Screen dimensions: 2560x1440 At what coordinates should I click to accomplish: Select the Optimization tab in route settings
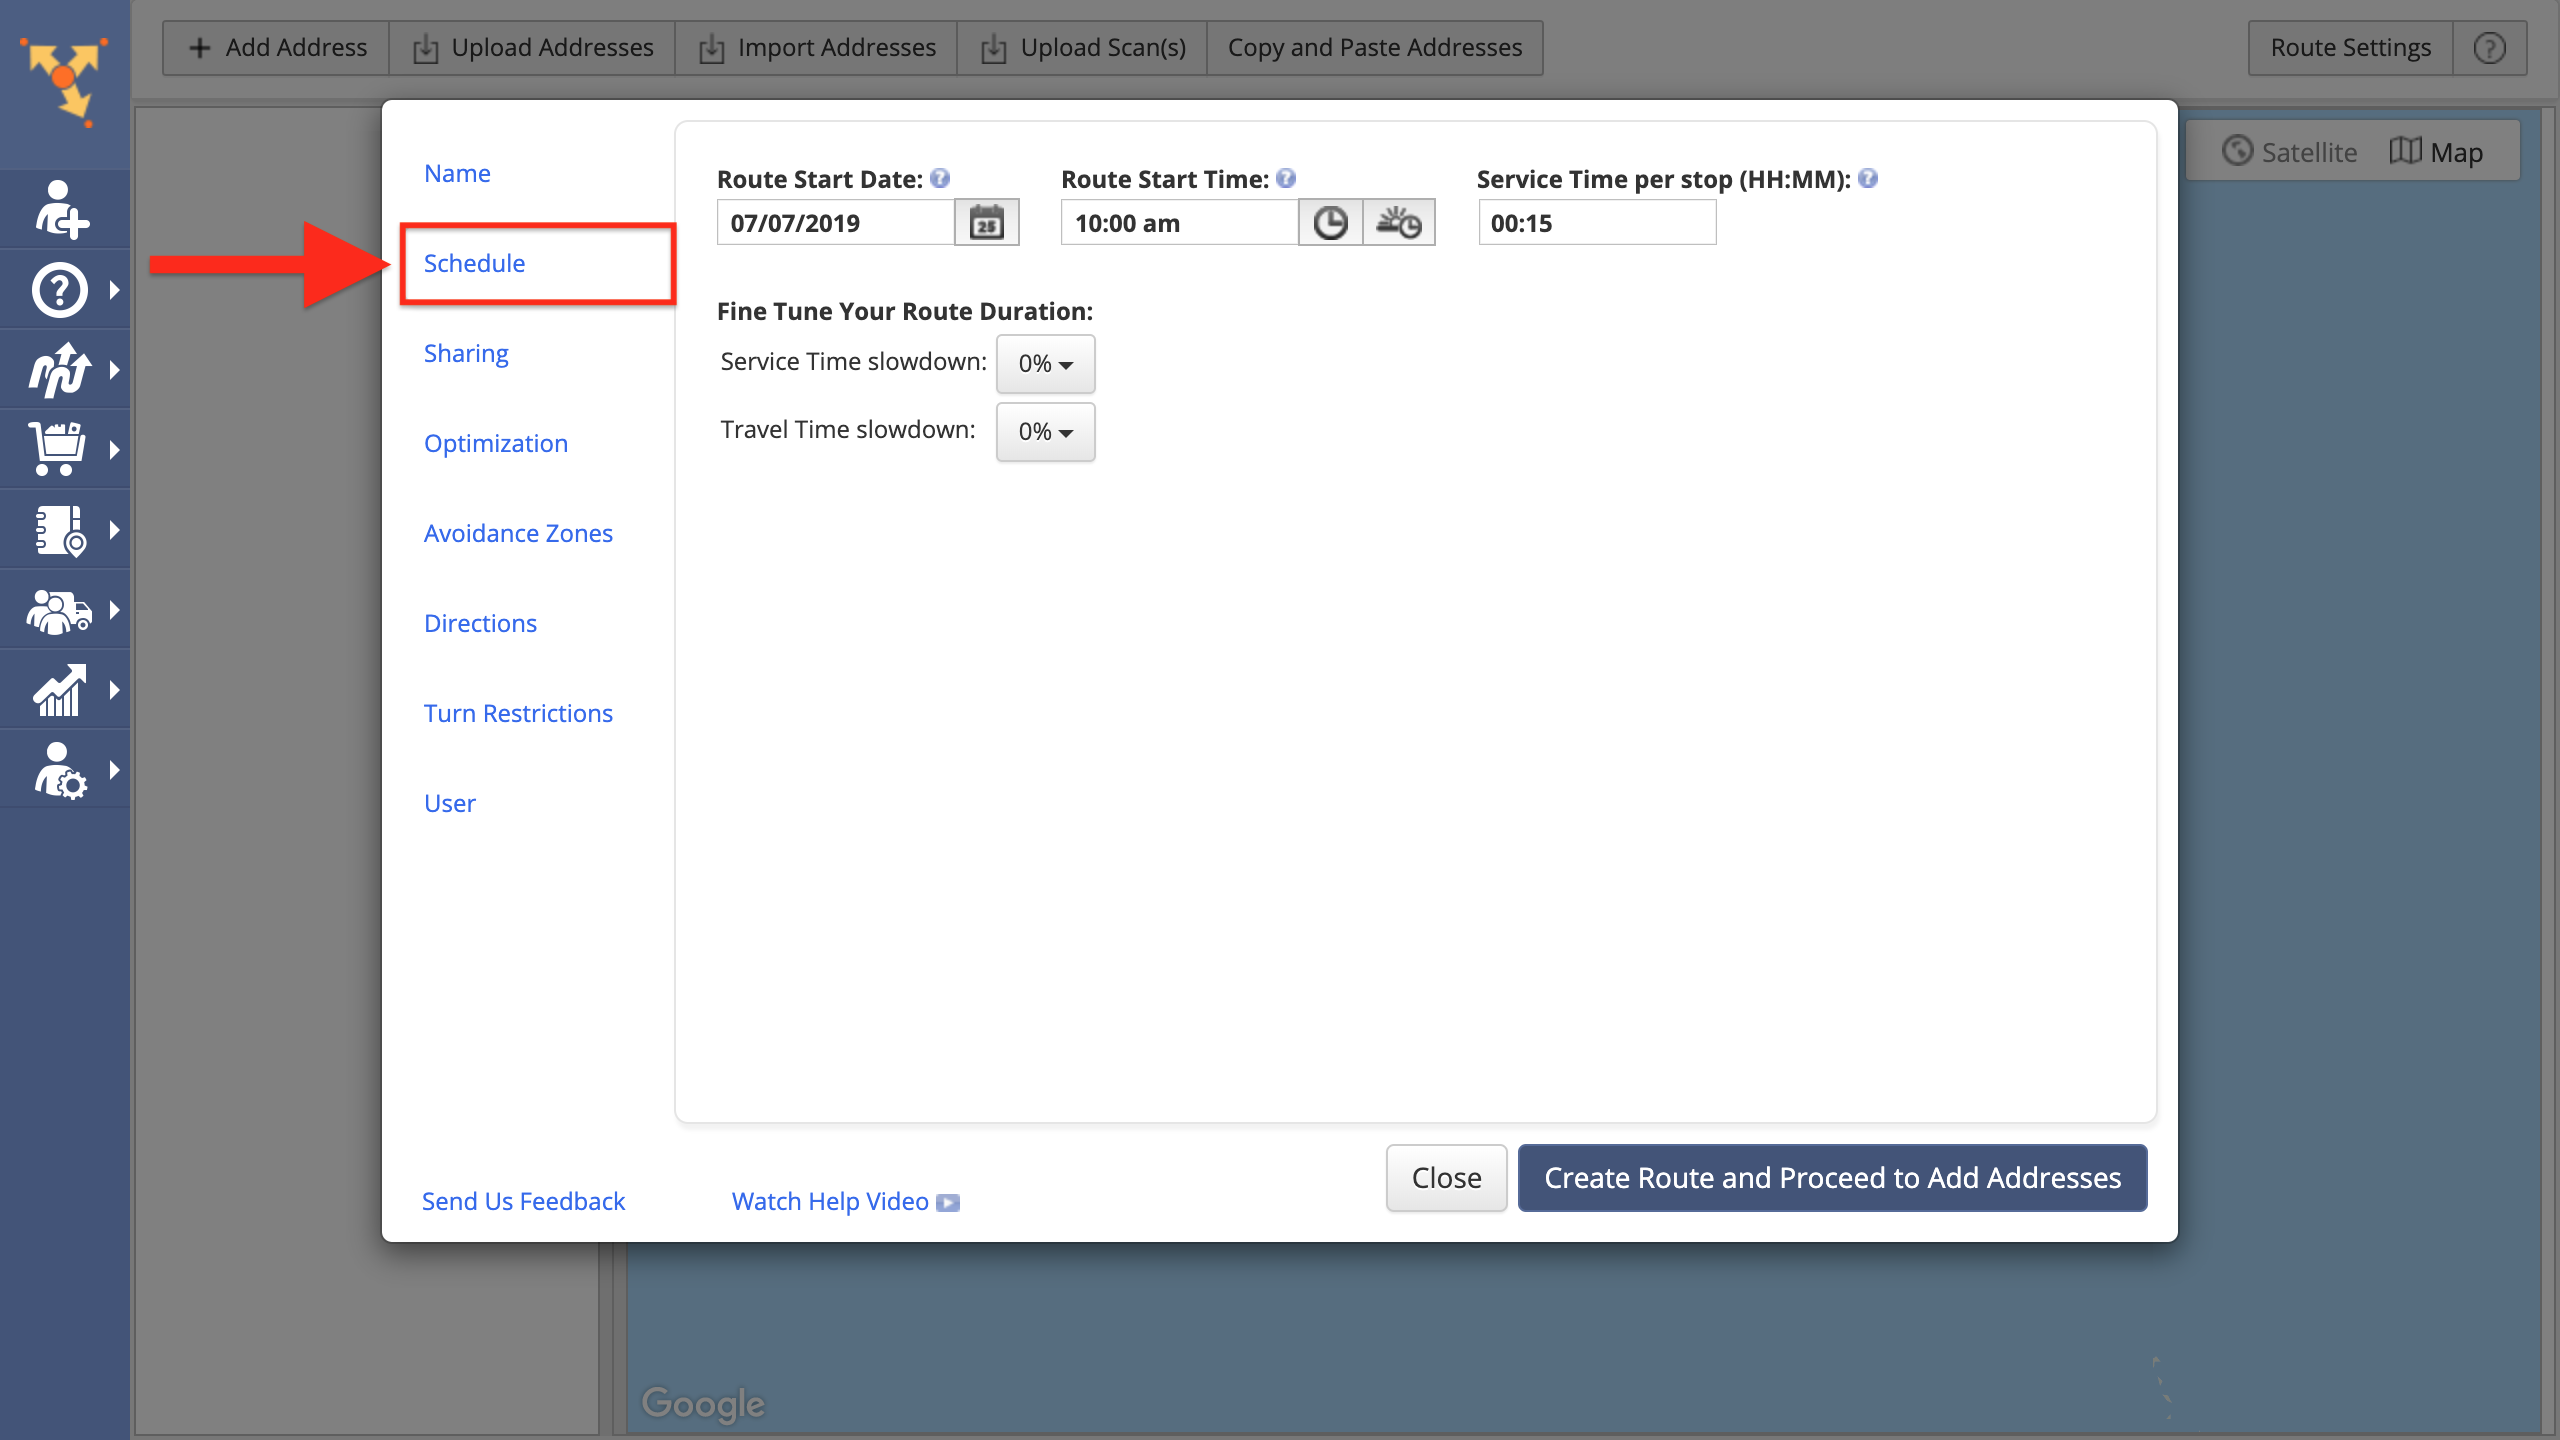click(x=496, y=443)
